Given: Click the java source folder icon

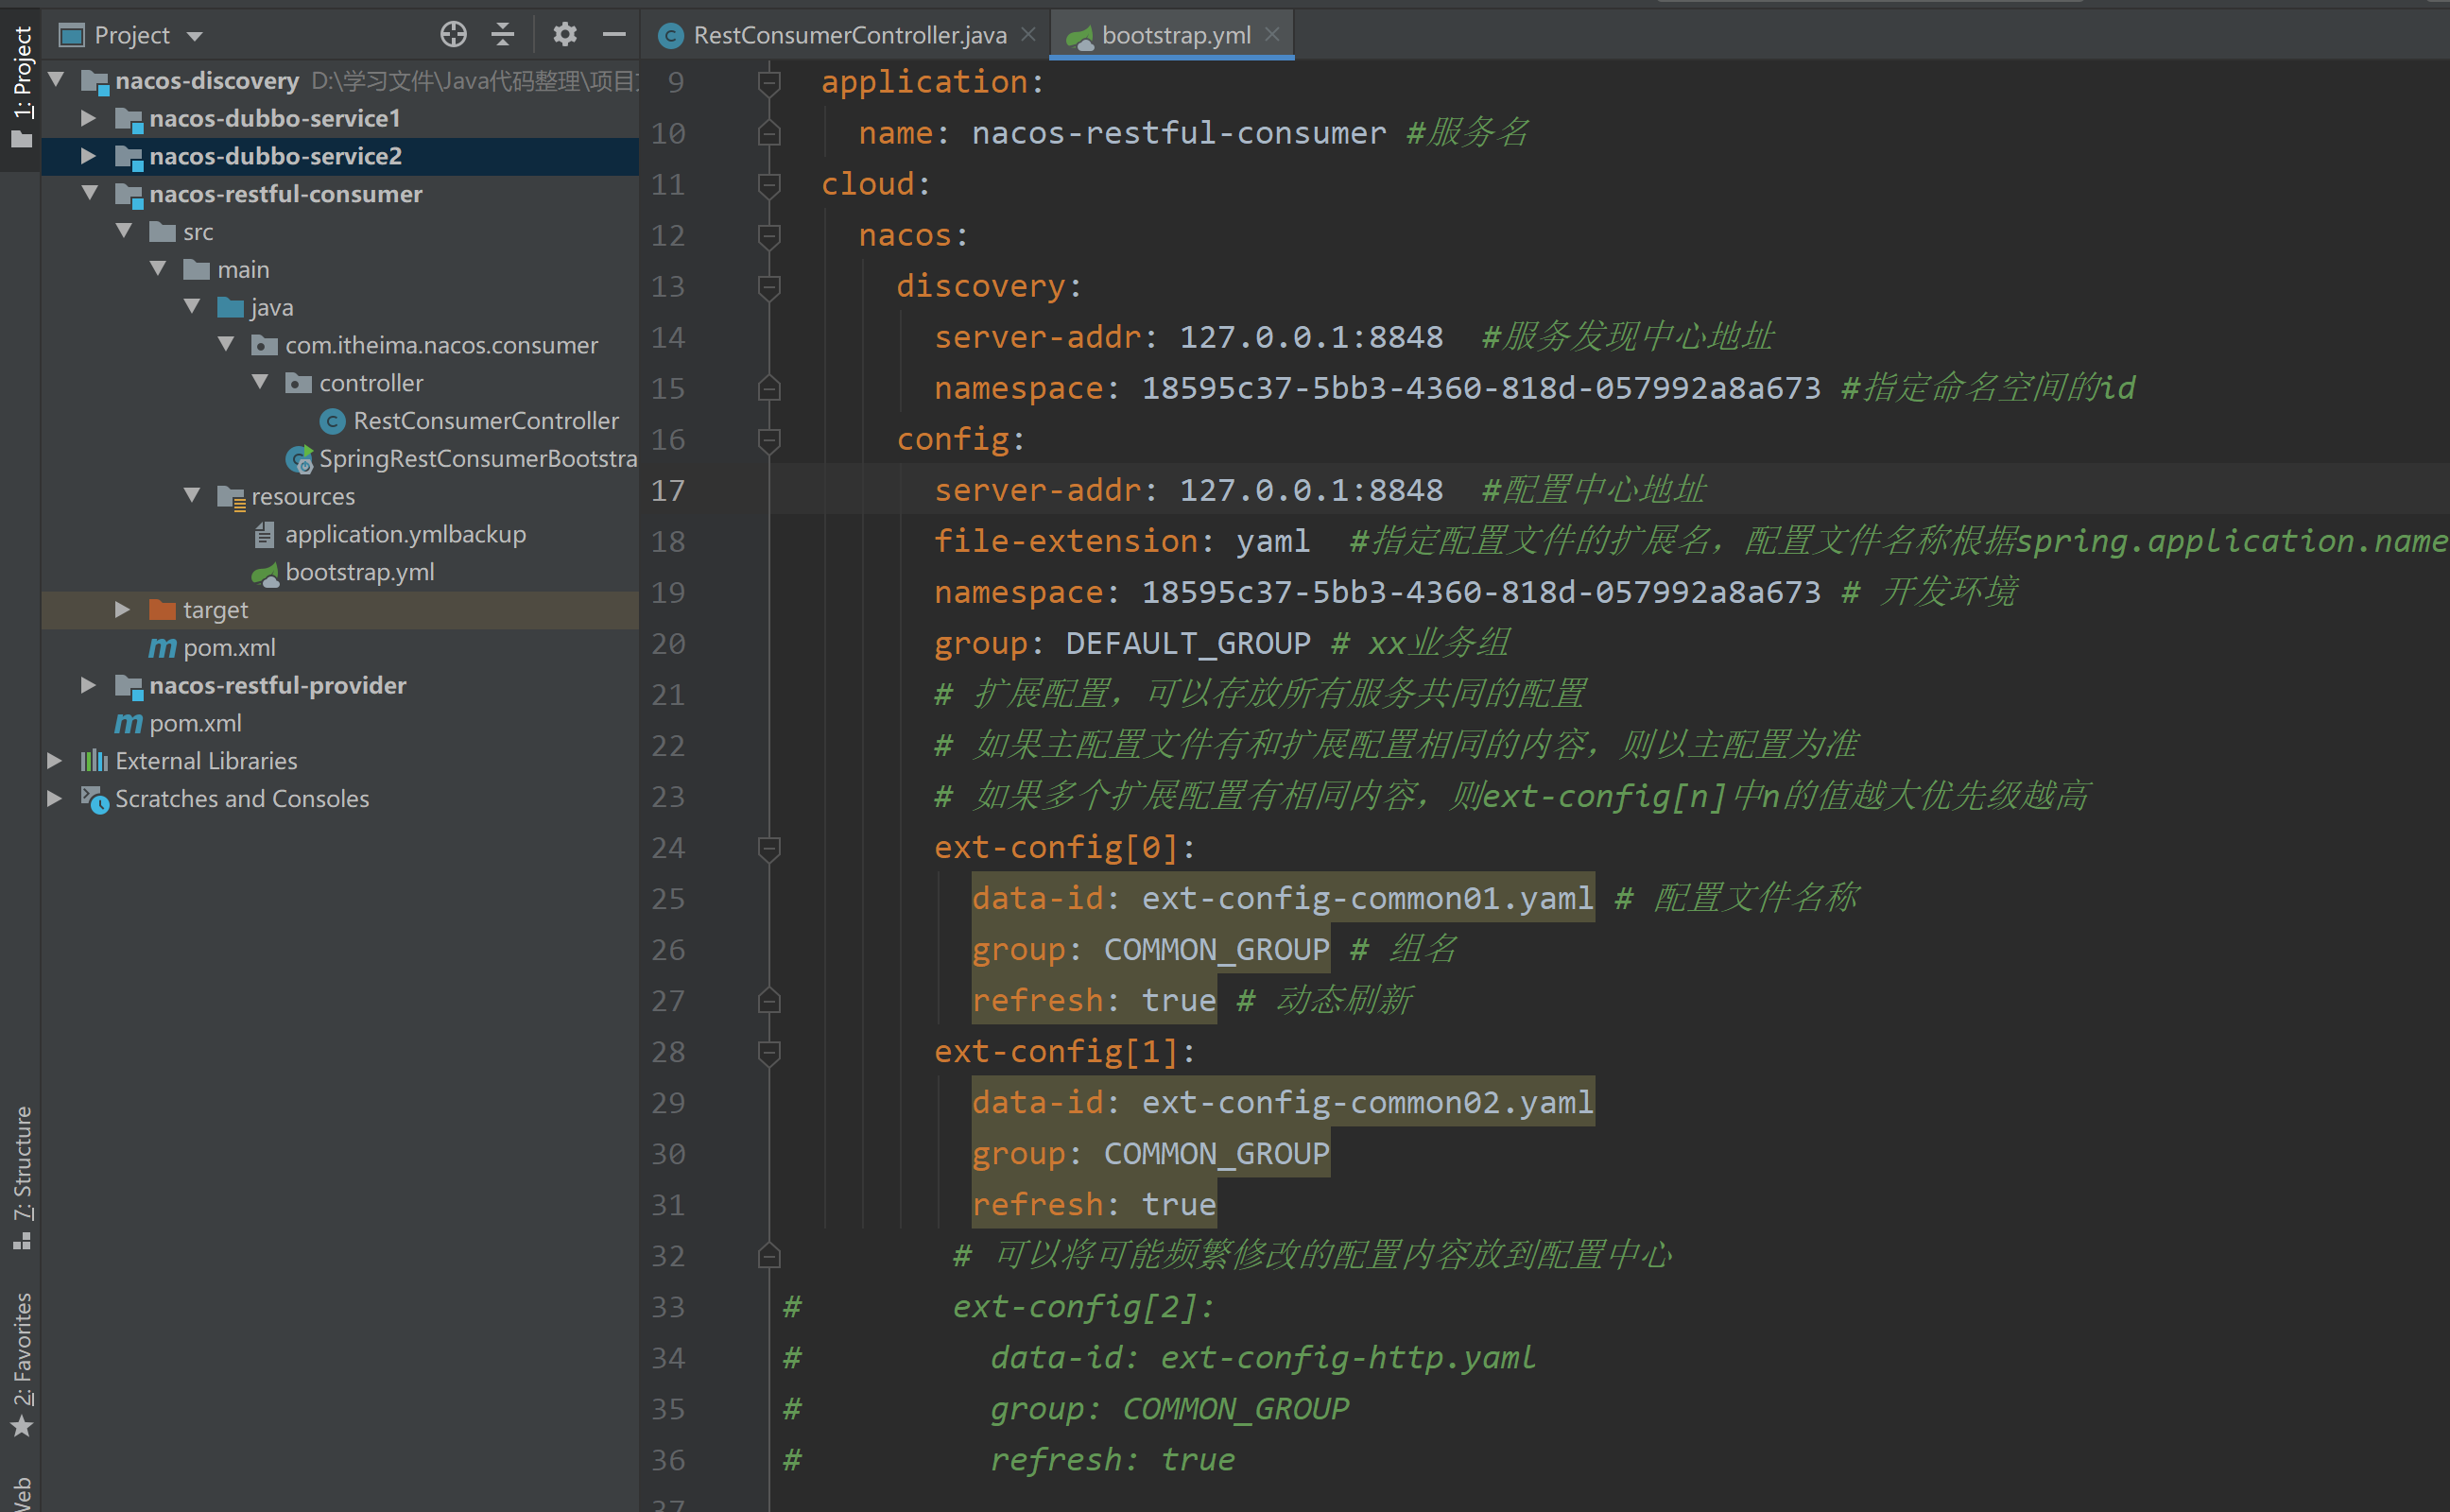Looking at the screenshot, I should 230,306.
